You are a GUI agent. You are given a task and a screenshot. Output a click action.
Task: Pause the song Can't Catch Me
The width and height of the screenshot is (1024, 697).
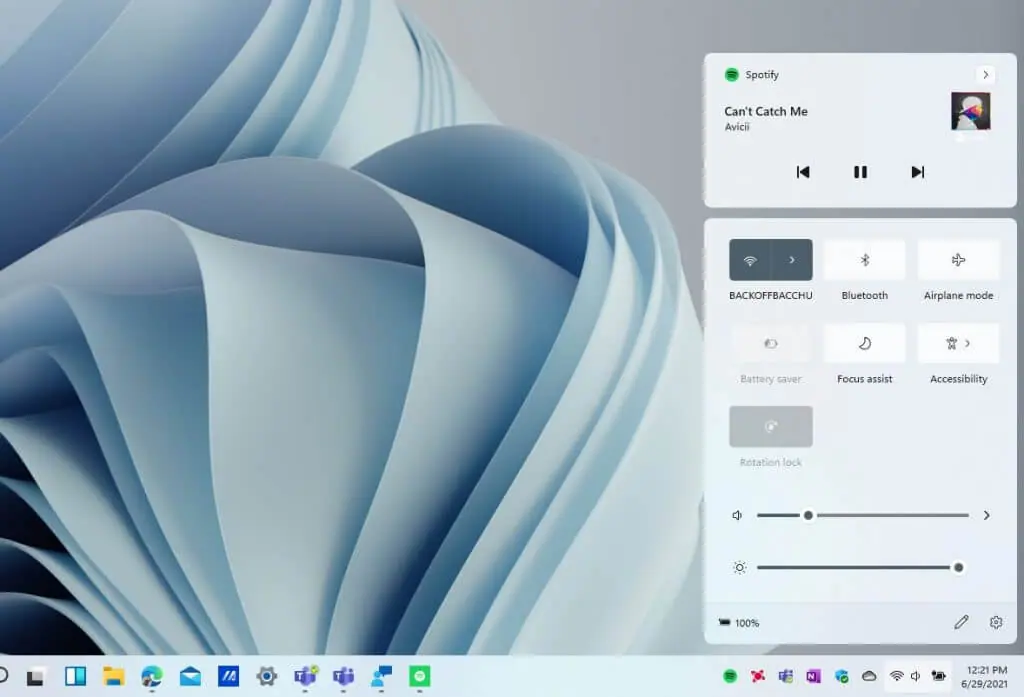click(x=860, y=172)
